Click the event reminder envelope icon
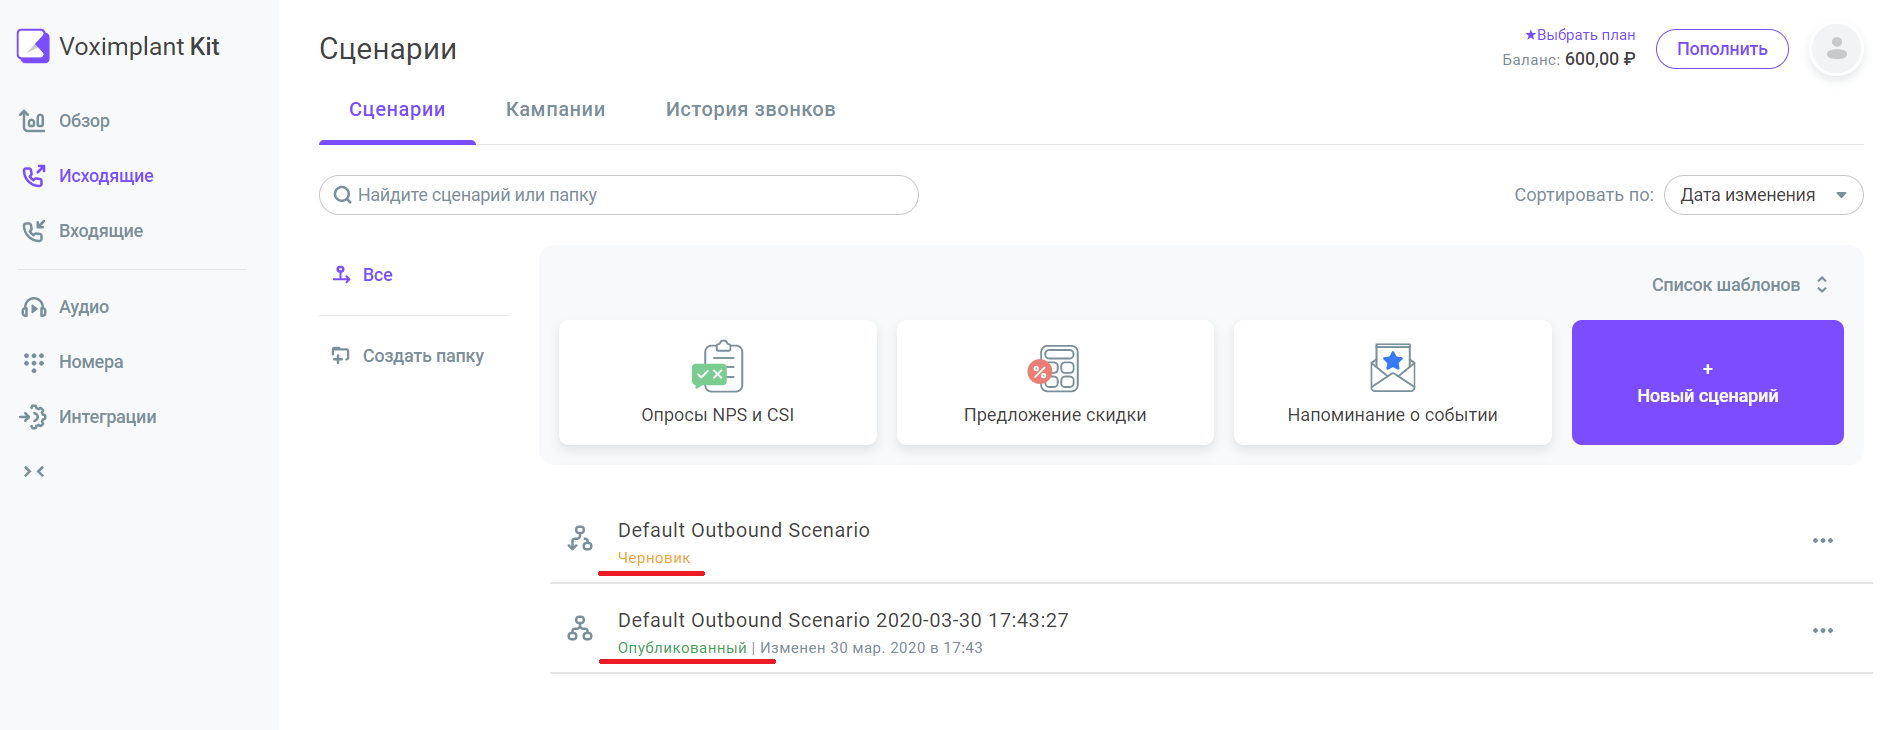The height and width of the screenshot is (730, 1904). [1393, 367]
